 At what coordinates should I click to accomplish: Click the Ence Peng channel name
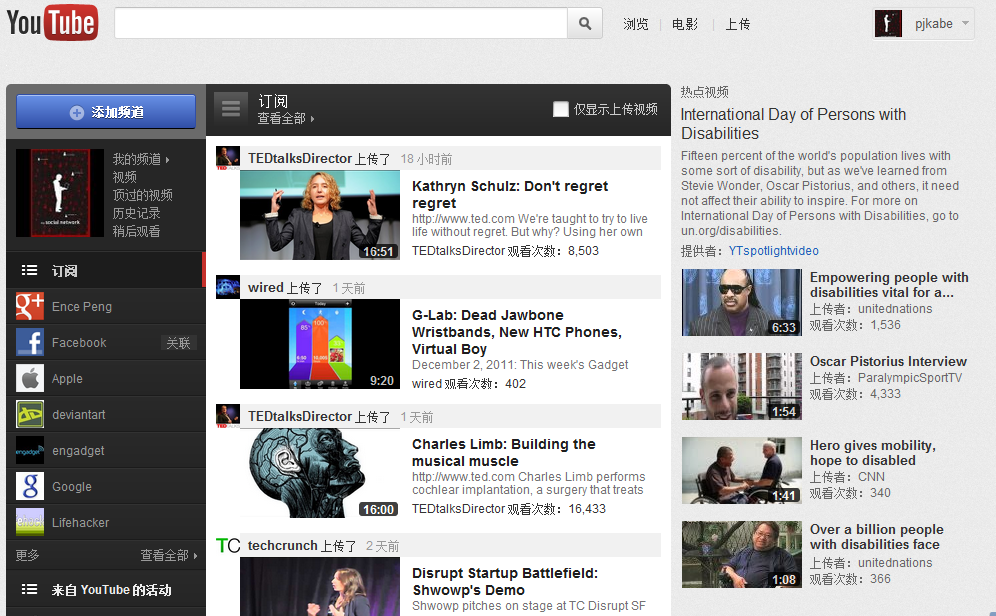click(82, 307)
